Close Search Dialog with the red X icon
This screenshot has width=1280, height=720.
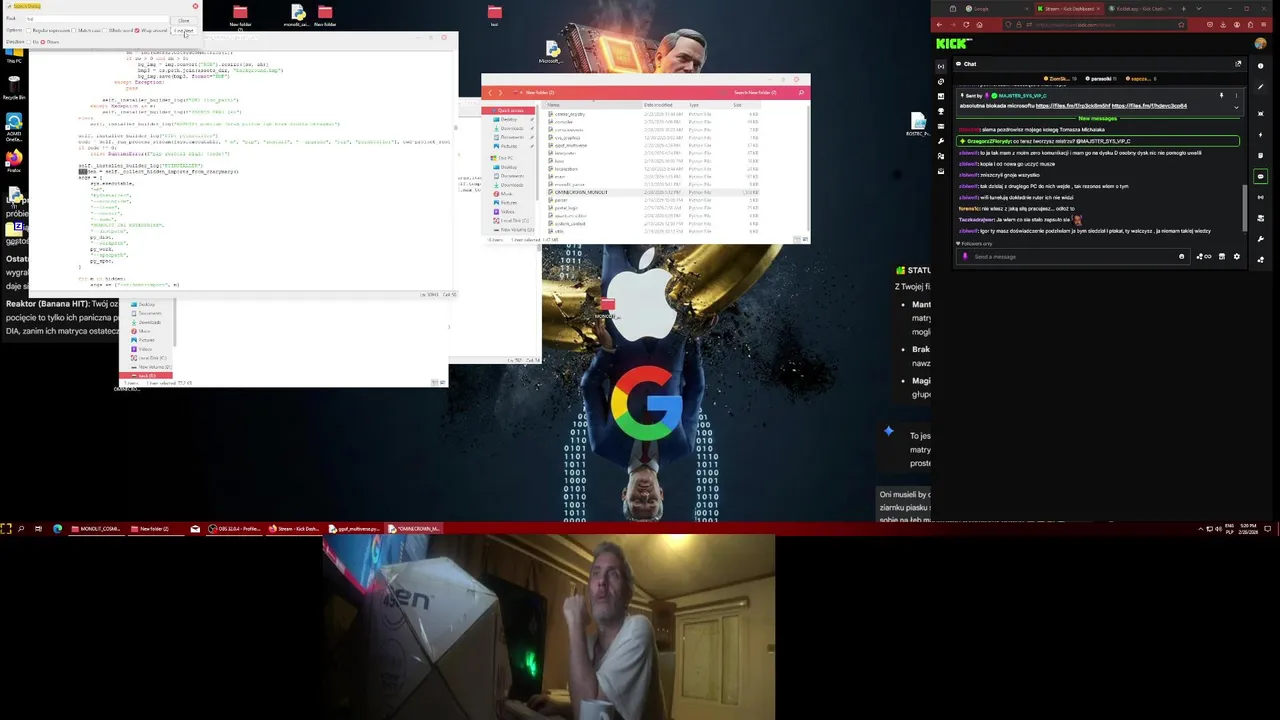click(x=195, y=6)
